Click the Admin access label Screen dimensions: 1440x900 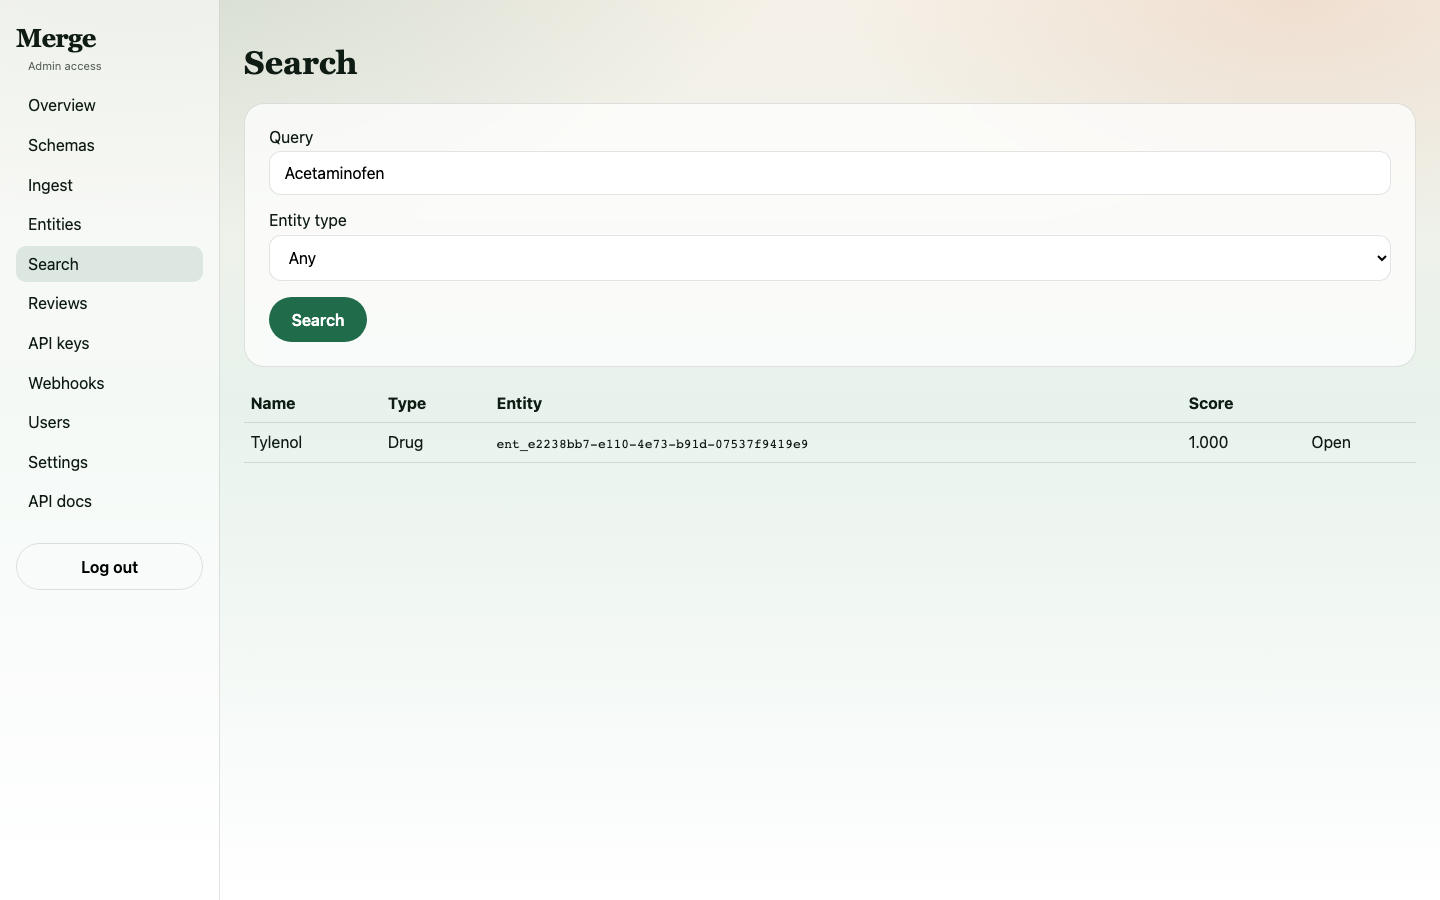tap(65, 66)
